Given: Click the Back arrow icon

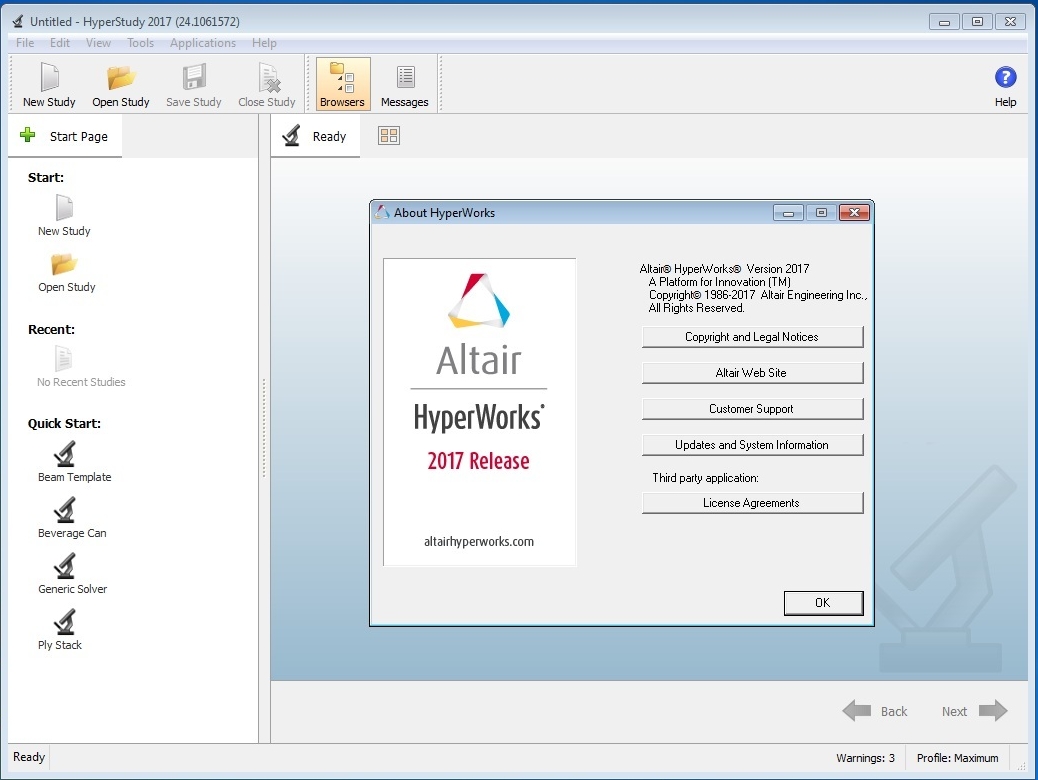Looking at the screenshot, I should [x=857, y=711].
